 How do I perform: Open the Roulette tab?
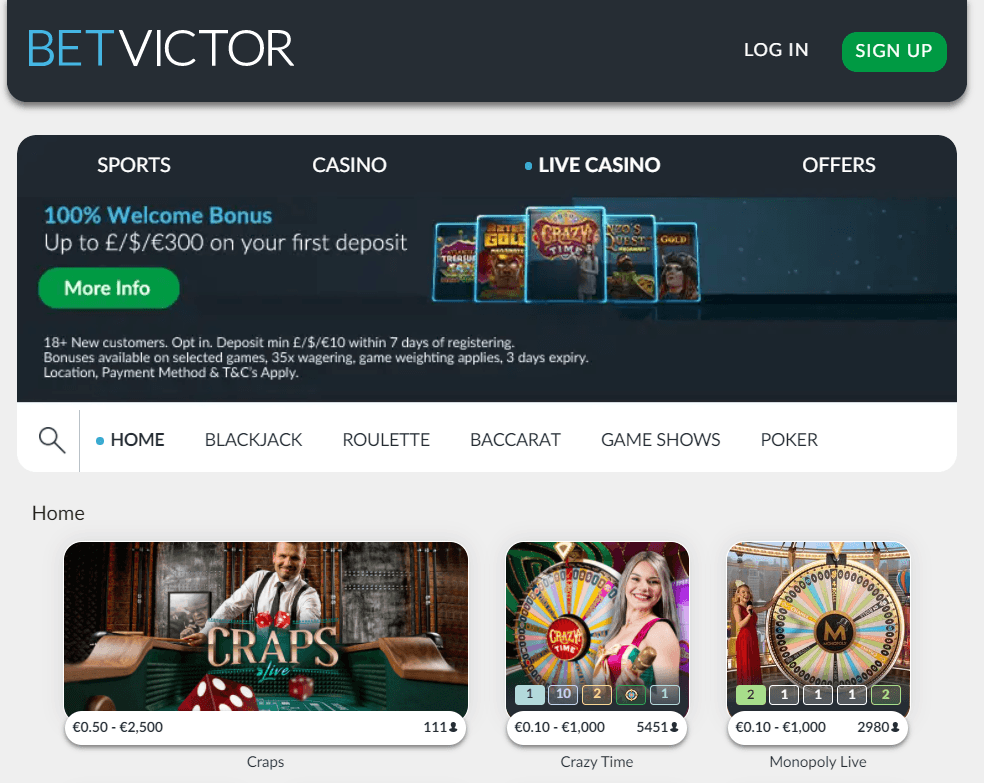pos(386,440)
